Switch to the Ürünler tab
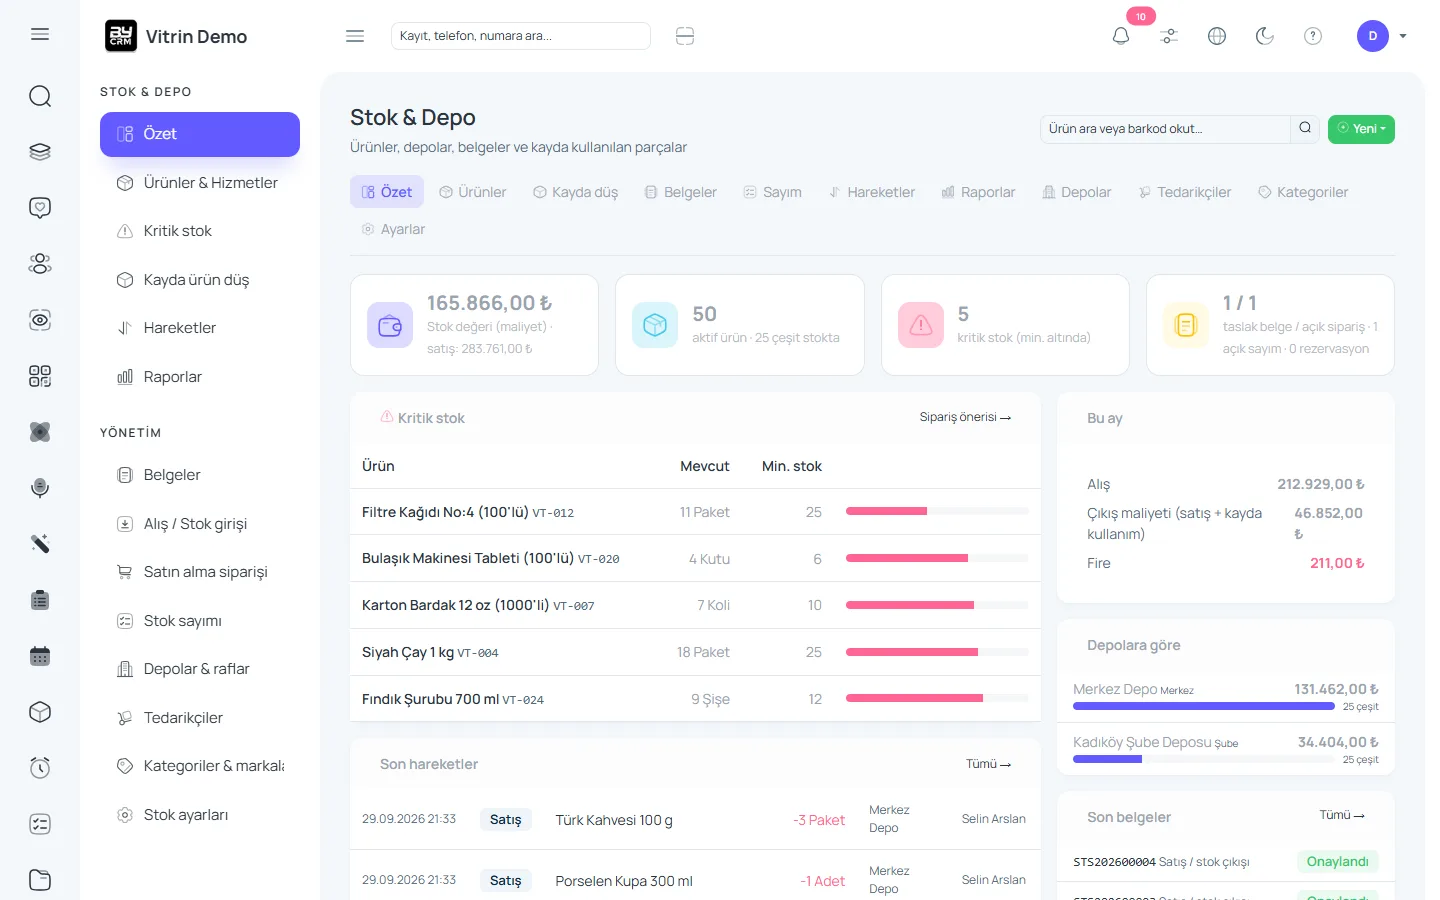This screenshot has height=900, width=1440. (x=473, y=192)
